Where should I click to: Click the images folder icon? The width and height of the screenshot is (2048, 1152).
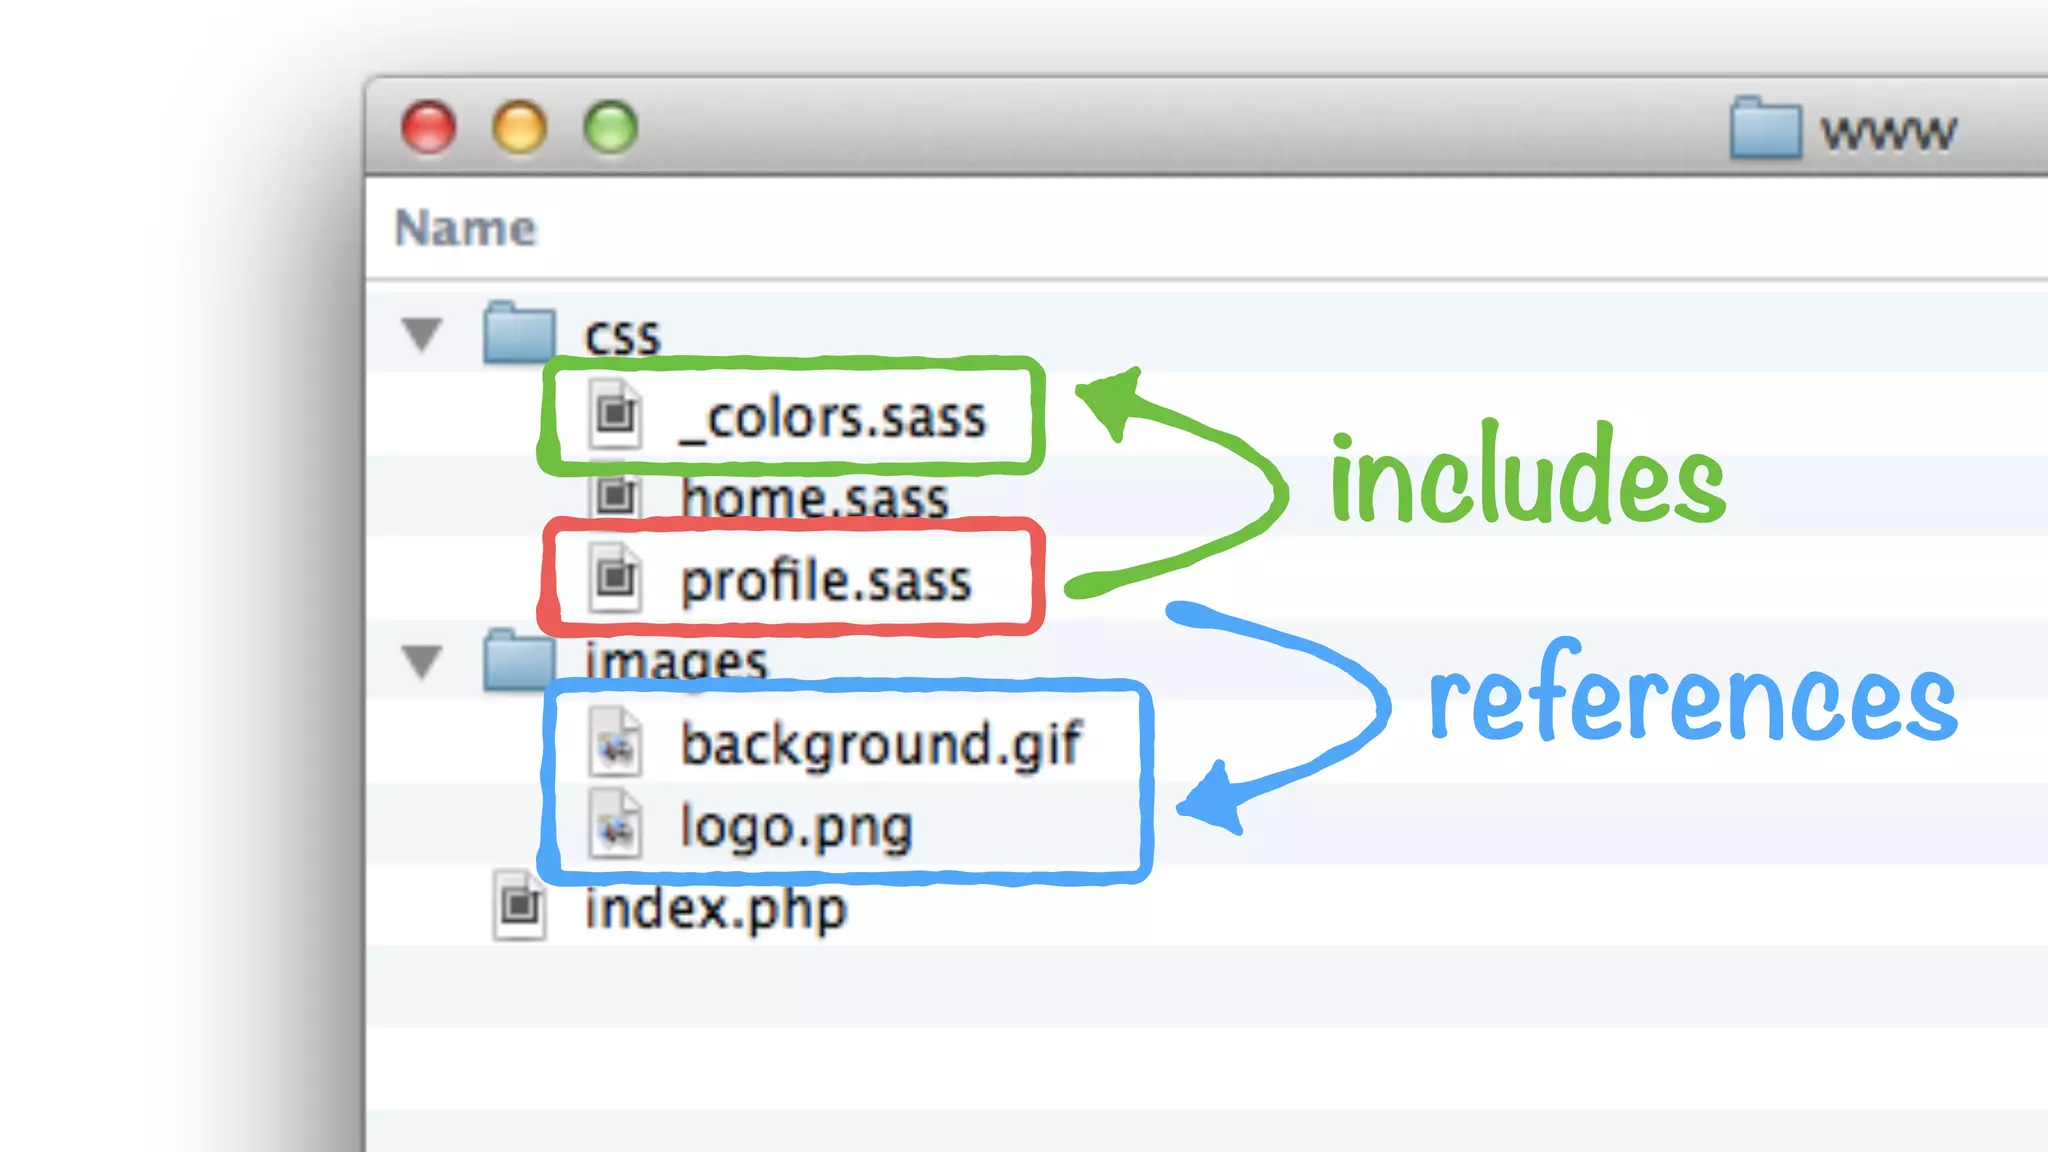[x=519, y=660]
